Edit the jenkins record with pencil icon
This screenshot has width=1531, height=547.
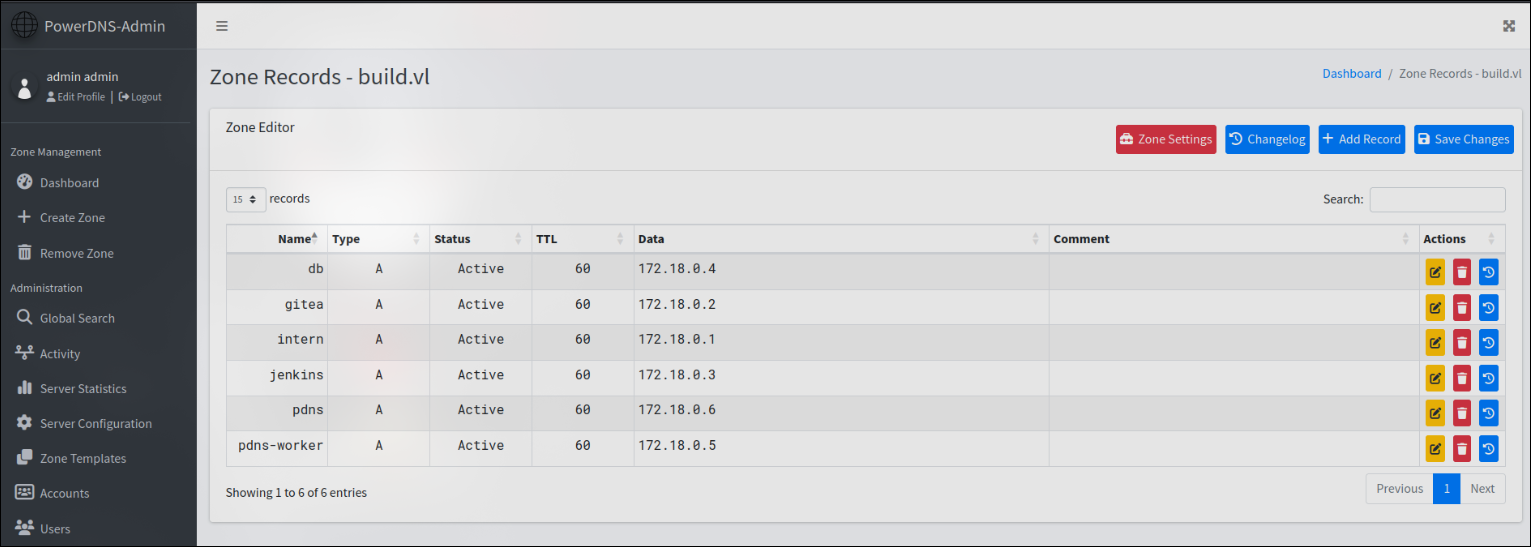(x=1435, y=378)
